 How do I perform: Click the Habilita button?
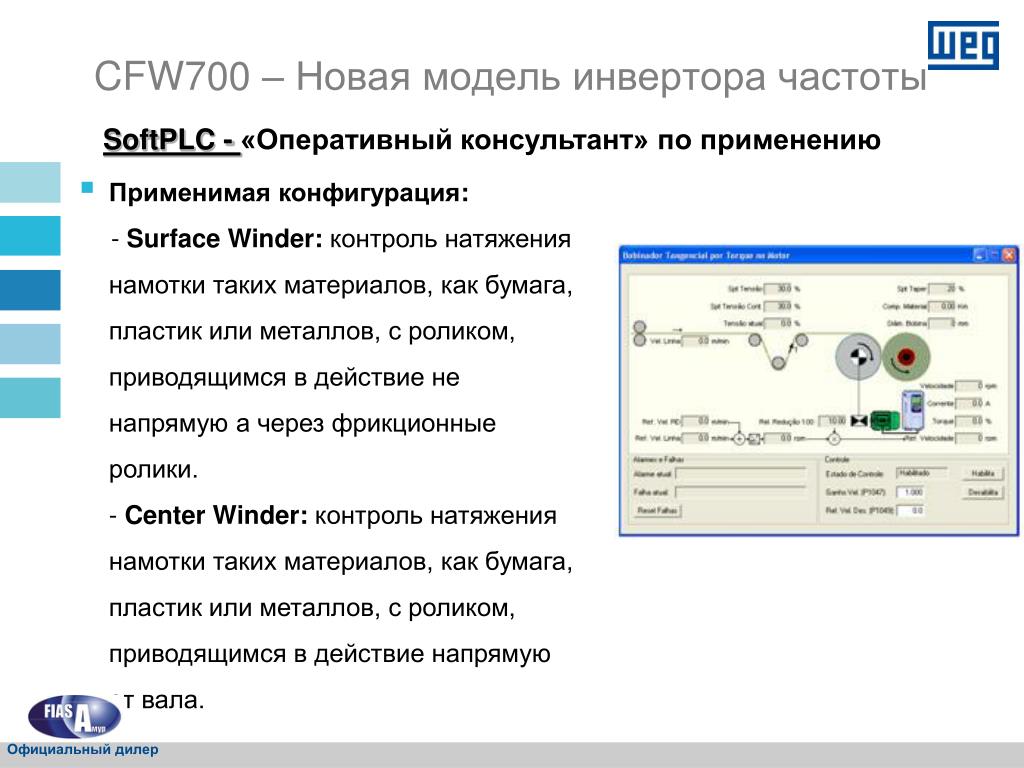pyautogui.click(x=983, y=473)
